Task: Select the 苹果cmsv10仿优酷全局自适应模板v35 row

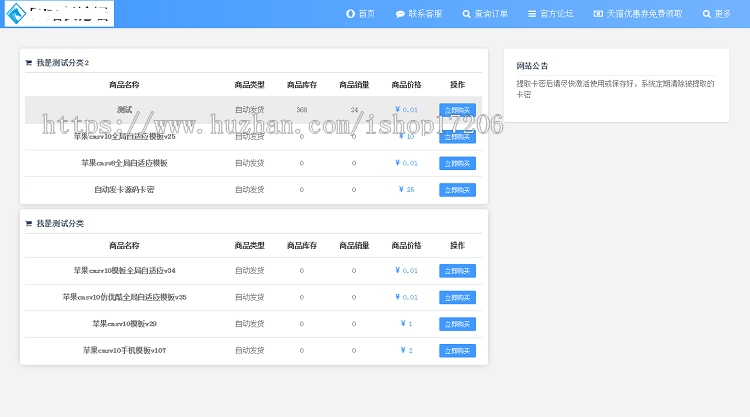Action: pos(124,297)
